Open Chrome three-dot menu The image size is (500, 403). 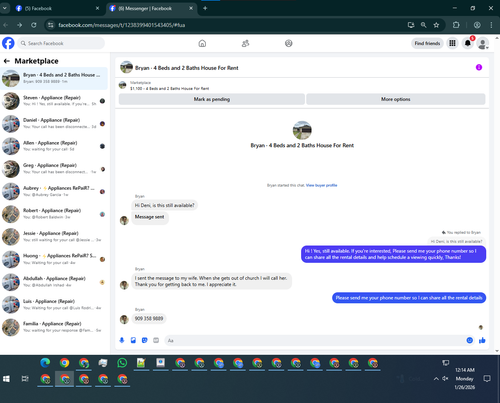click(491, 25)
